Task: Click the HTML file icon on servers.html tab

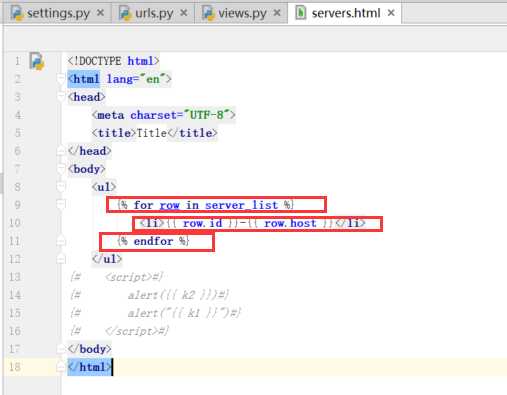Action: click(301, 13)
